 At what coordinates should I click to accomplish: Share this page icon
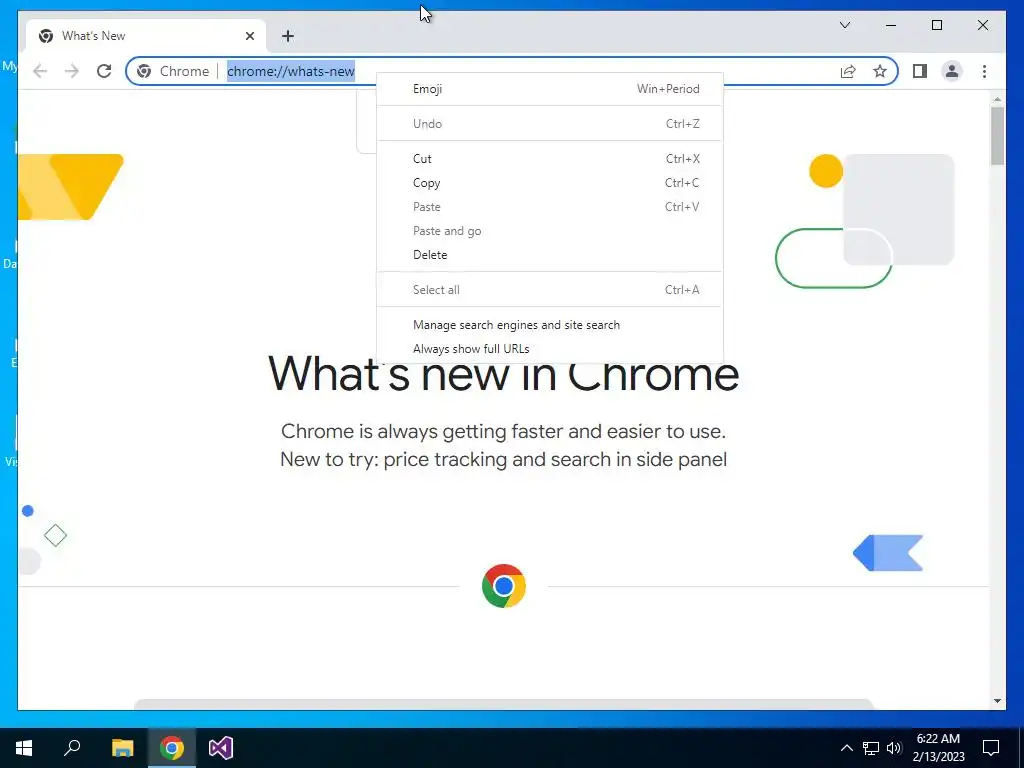848,71
